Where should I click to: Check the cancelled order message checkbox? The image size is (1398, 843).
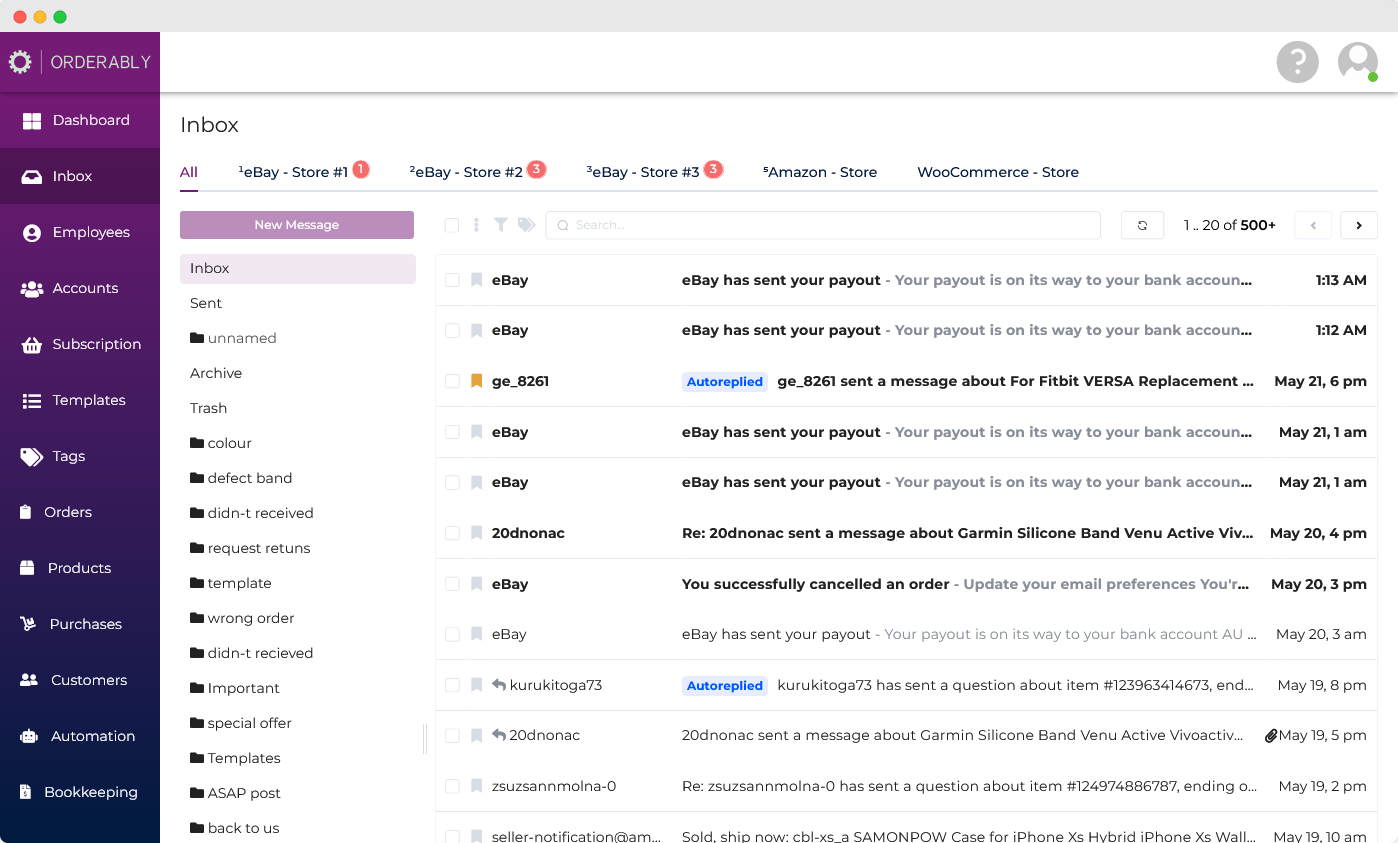[452, 584]
